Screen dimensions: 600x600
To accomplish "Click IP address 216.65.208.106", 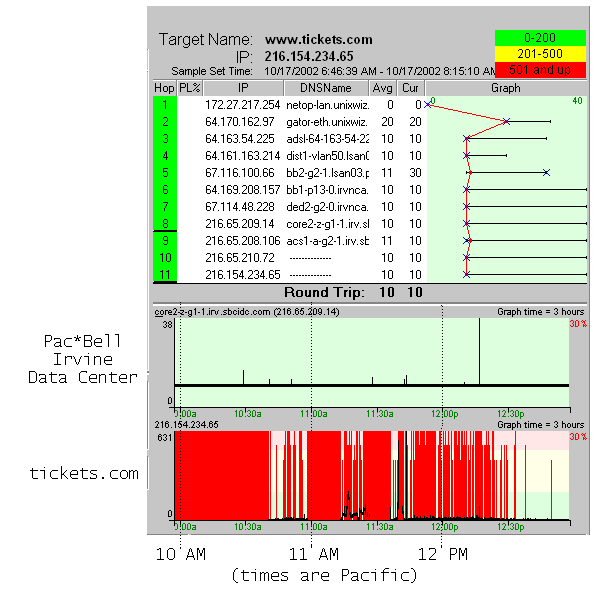I will (x=243, y=241).
